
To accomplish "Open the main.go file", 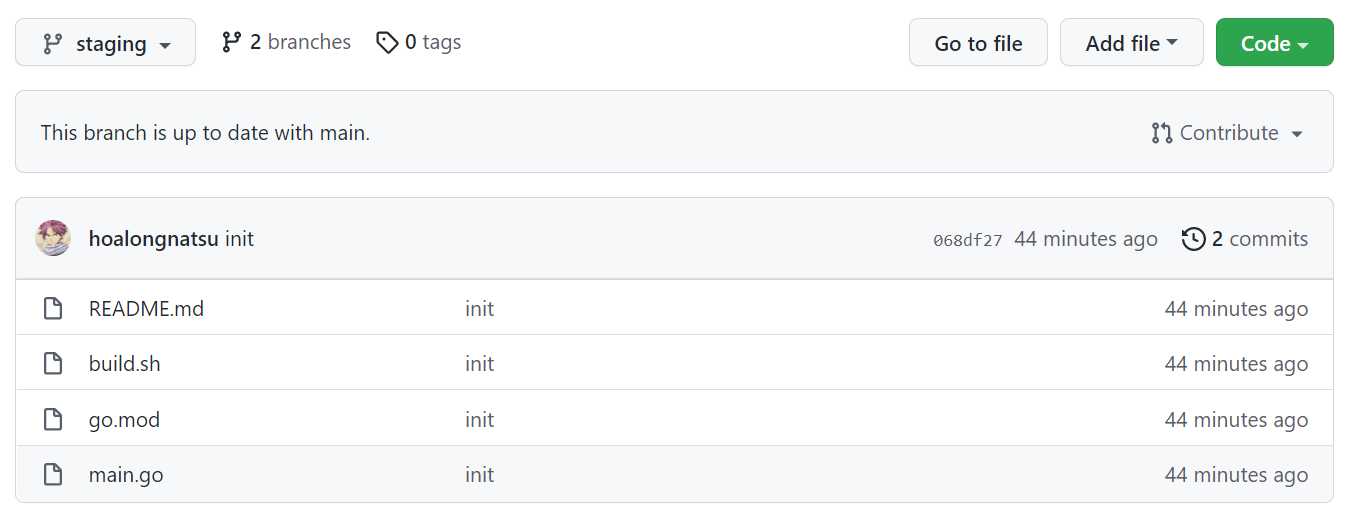I will (x=126, y=475).
